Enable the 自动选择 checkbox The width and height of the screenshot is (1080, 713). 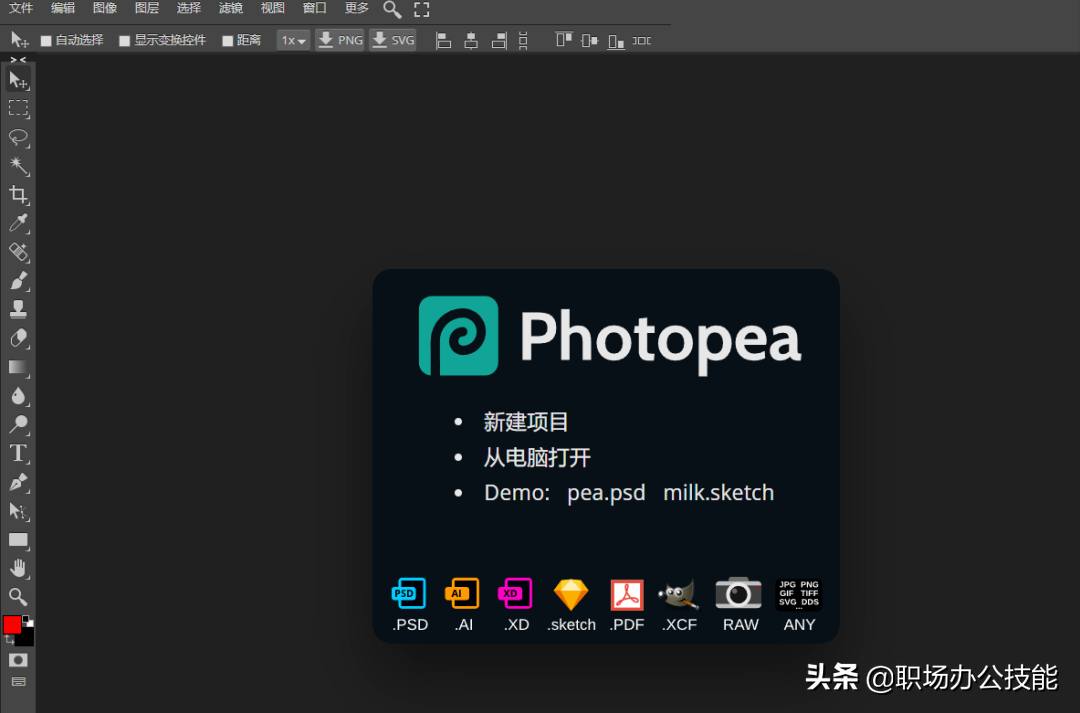click(x=46, y=41)
